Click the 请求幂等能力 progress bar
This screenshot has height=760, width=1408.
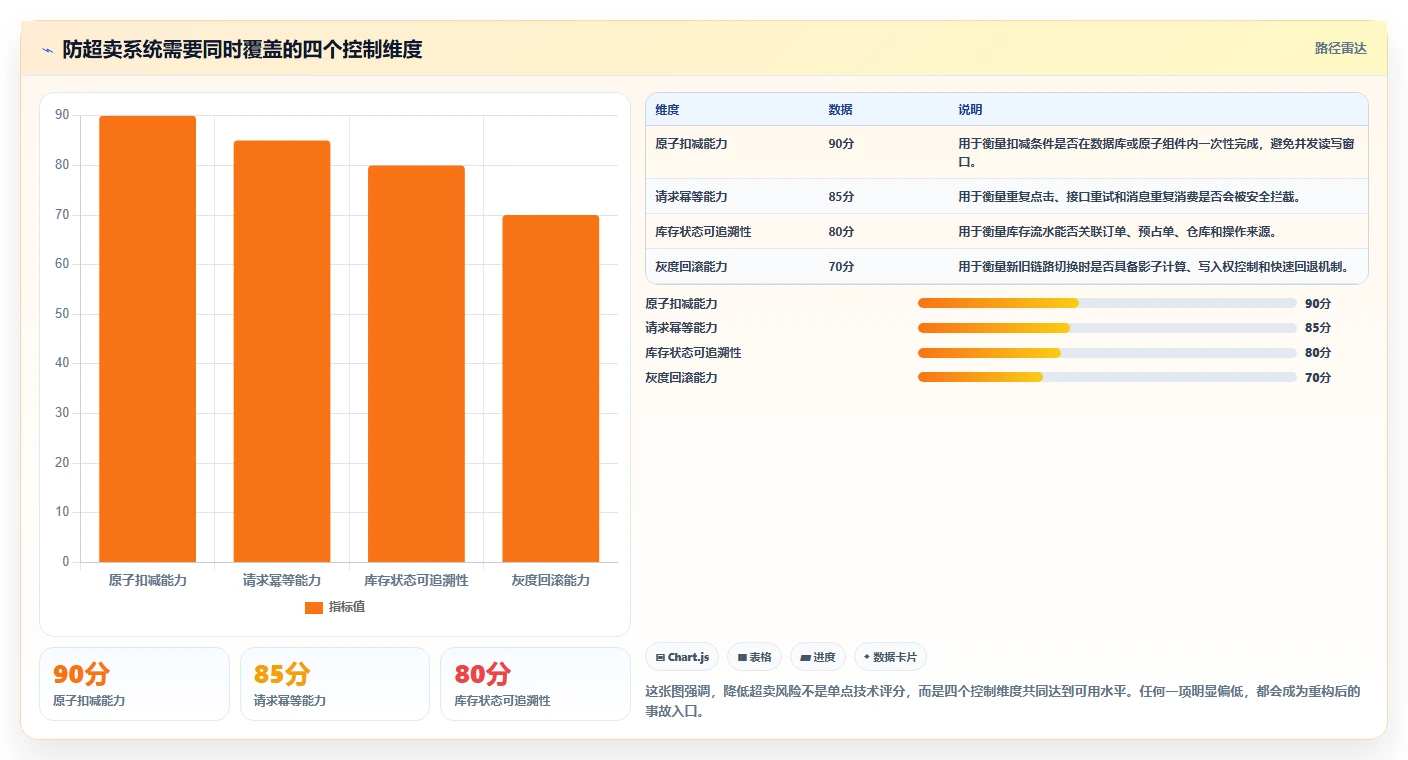point(1107,328)
